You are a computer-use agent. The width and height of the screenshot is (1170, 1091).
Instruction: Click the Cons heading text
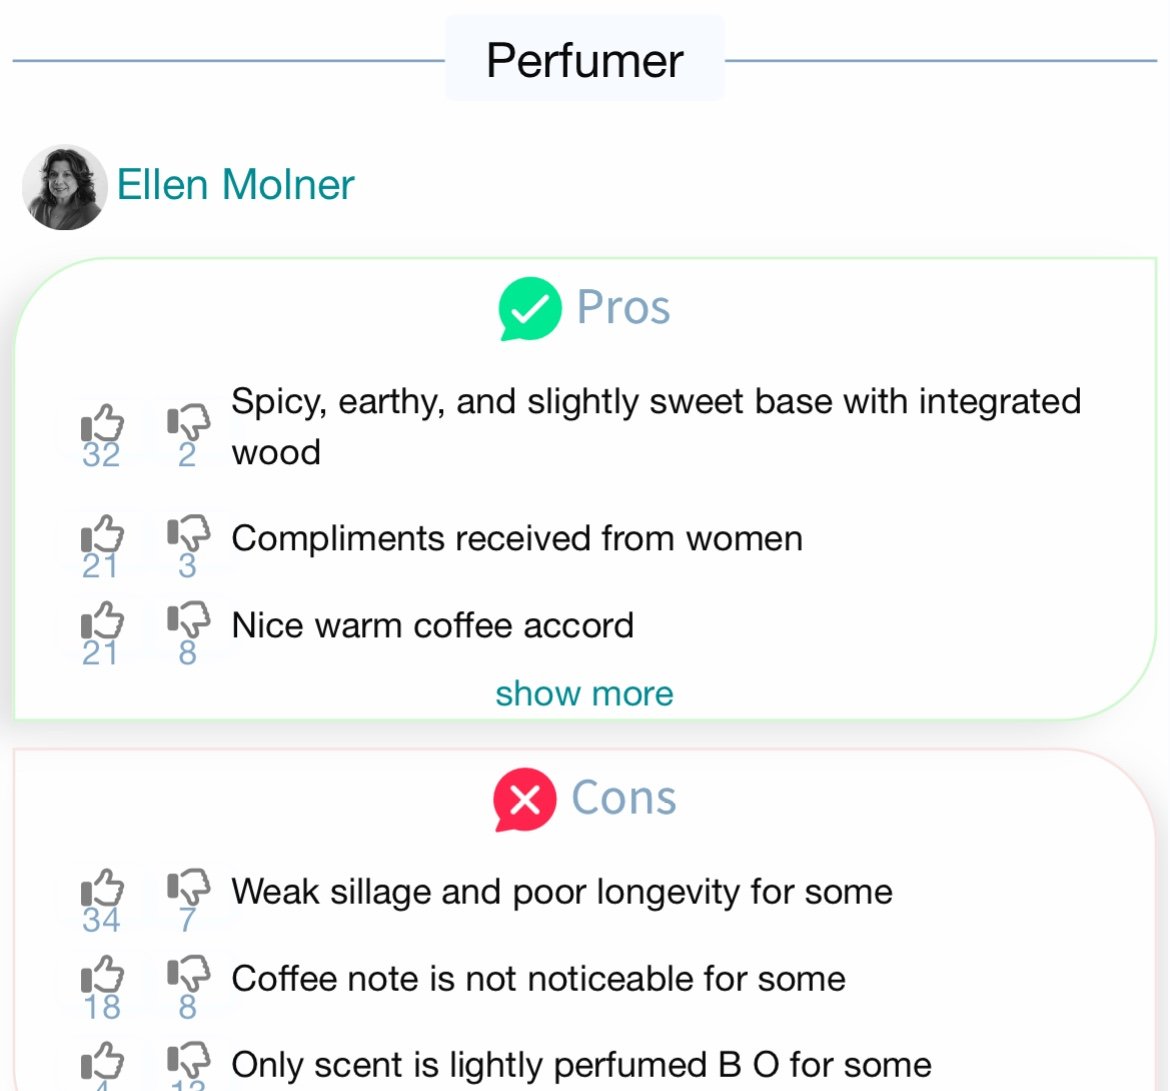(624, 798)
